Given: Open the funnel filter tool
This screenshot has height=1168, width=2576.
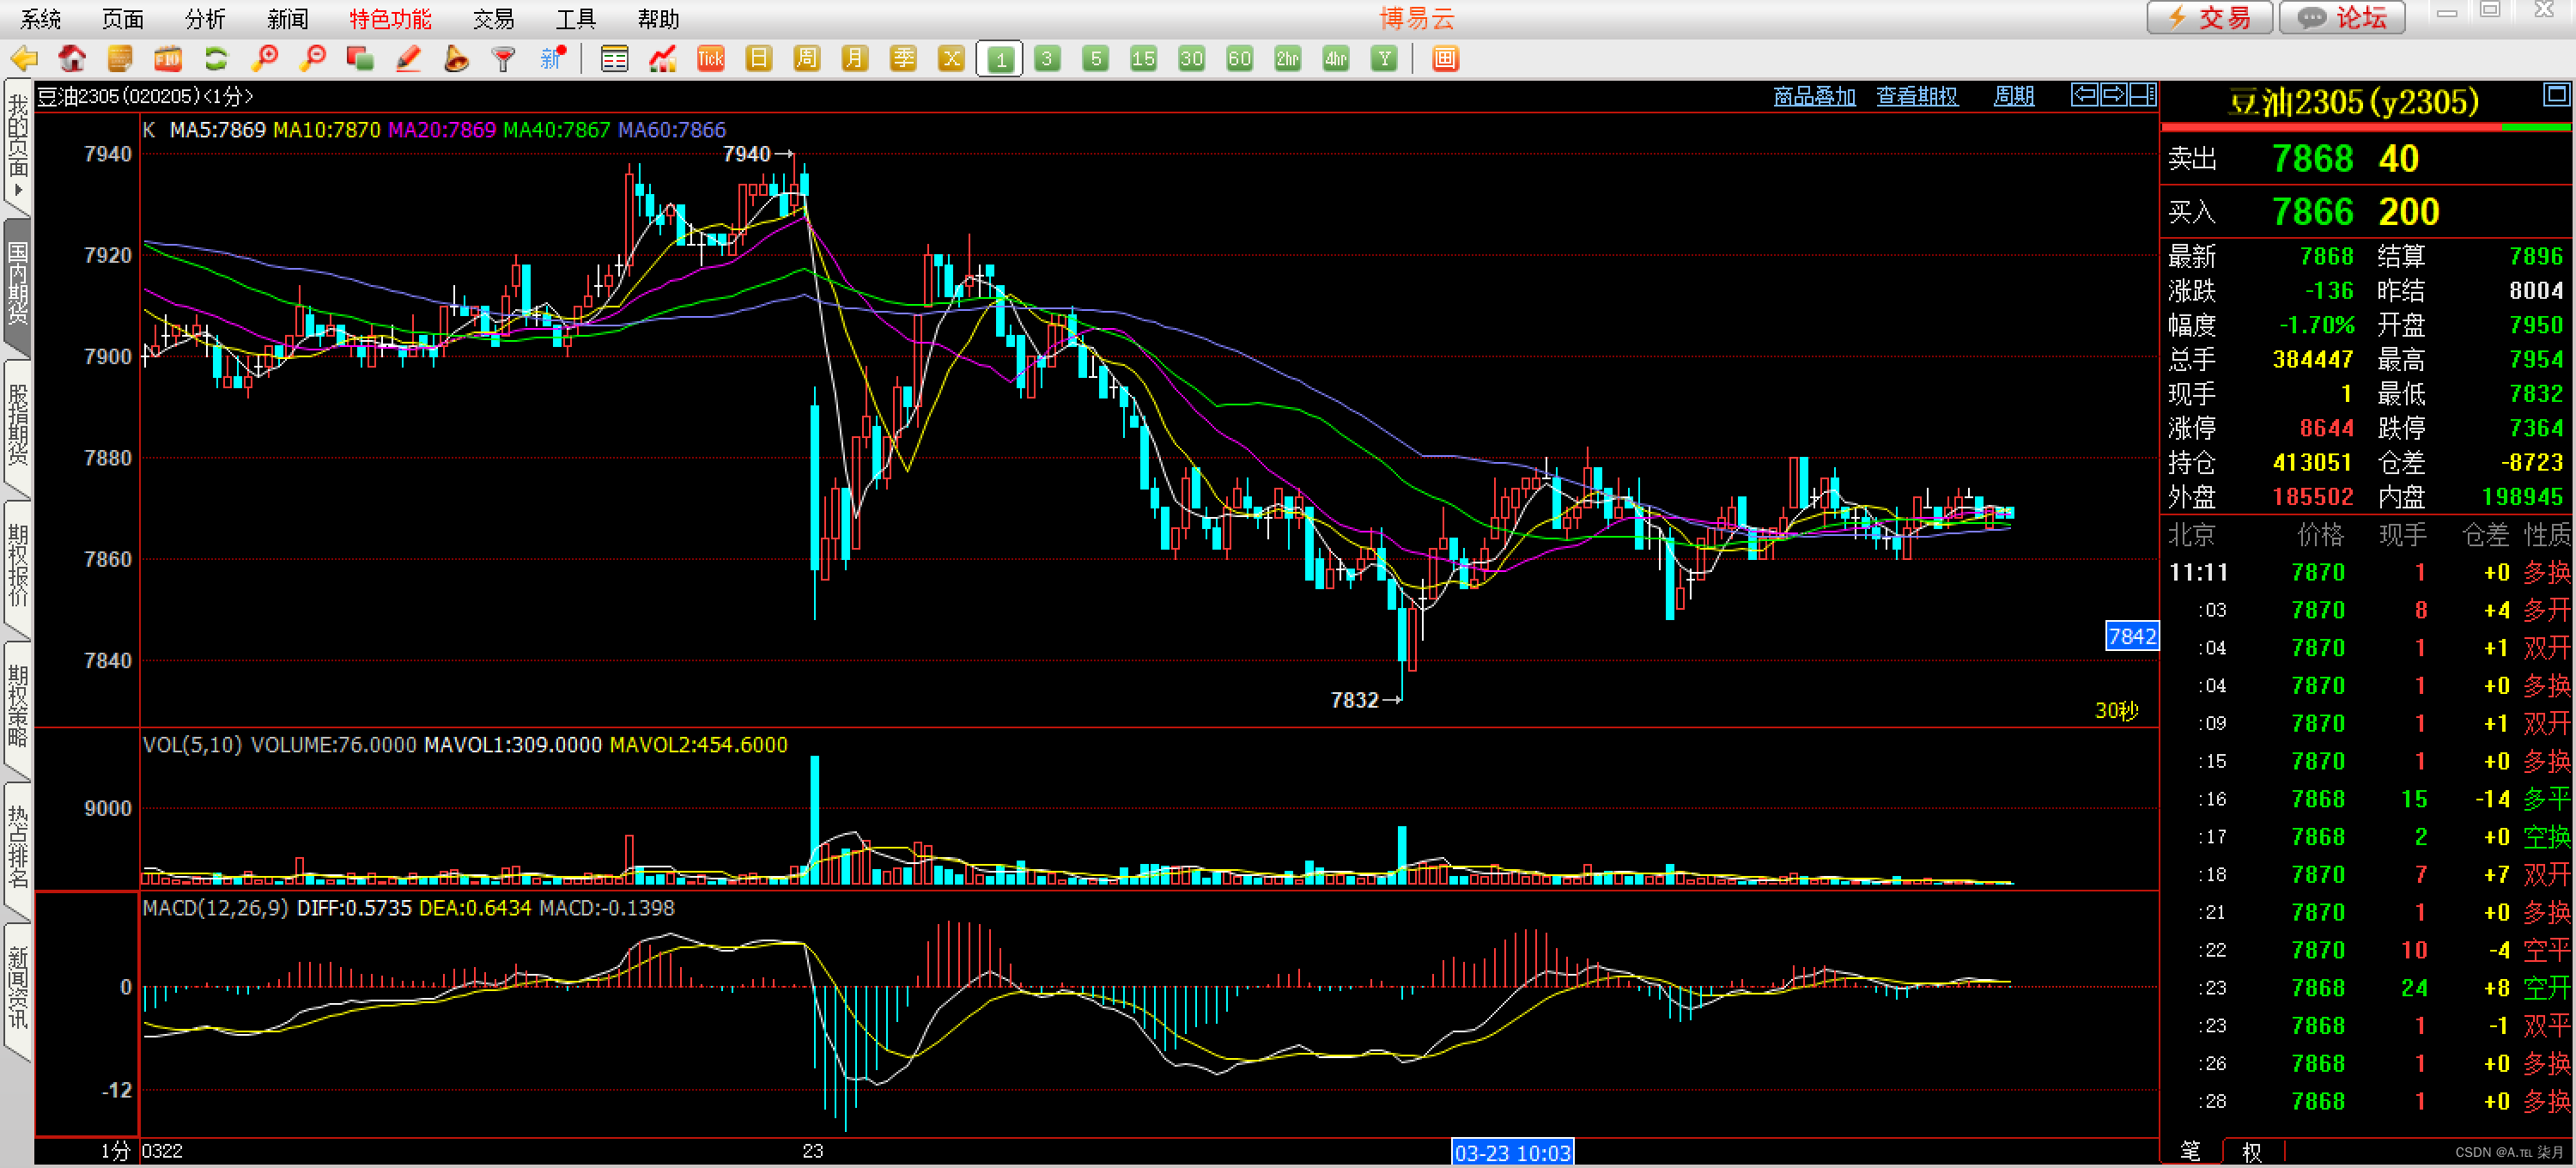Looking at the screenshot, I should tap(504, 59).
